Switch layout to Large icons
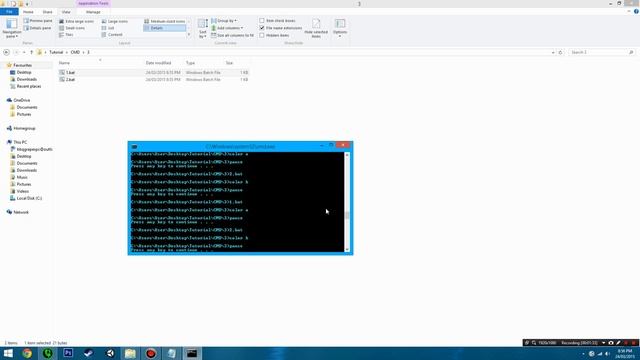Image resolution: width=640 pixels, height=360 pixels. [115, 21]
